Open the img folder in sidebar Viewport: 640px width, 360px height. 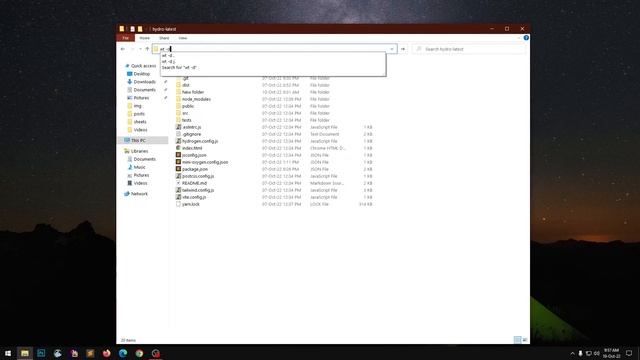[137, 106]
